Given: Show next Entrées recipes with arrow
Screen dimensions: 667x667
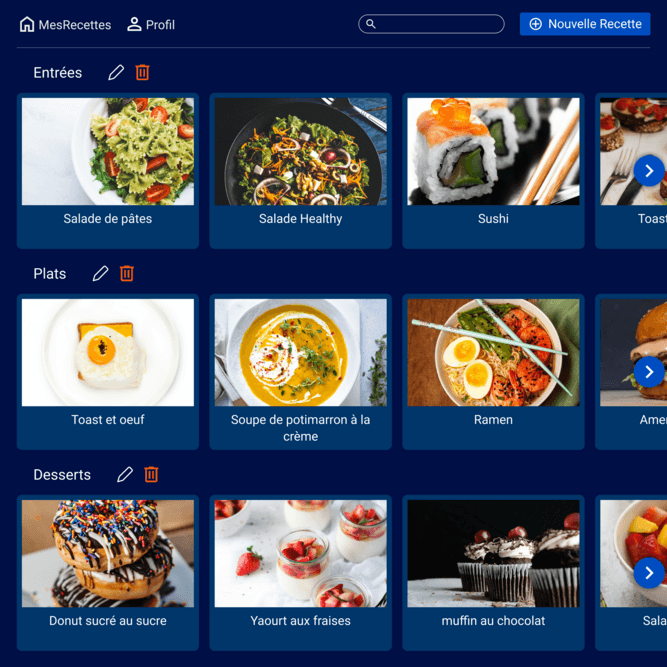Looking at the screenshot, I should coord(649,171).
